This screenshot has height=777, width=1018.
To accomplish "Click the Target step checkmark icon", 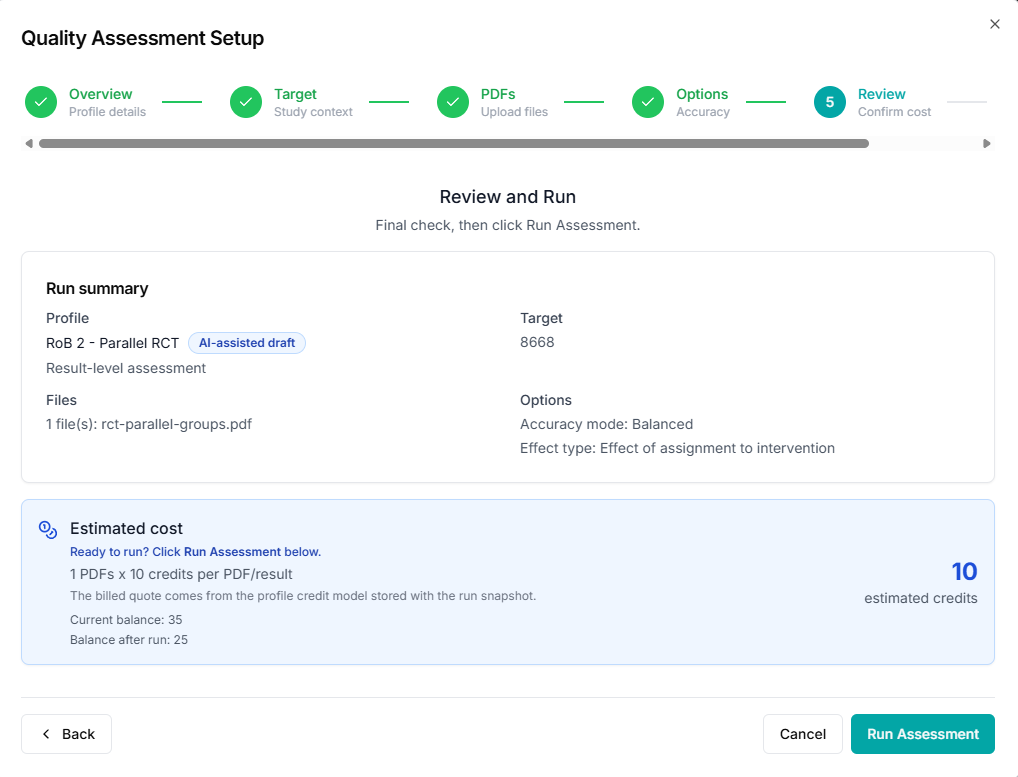I will point(246,102).
